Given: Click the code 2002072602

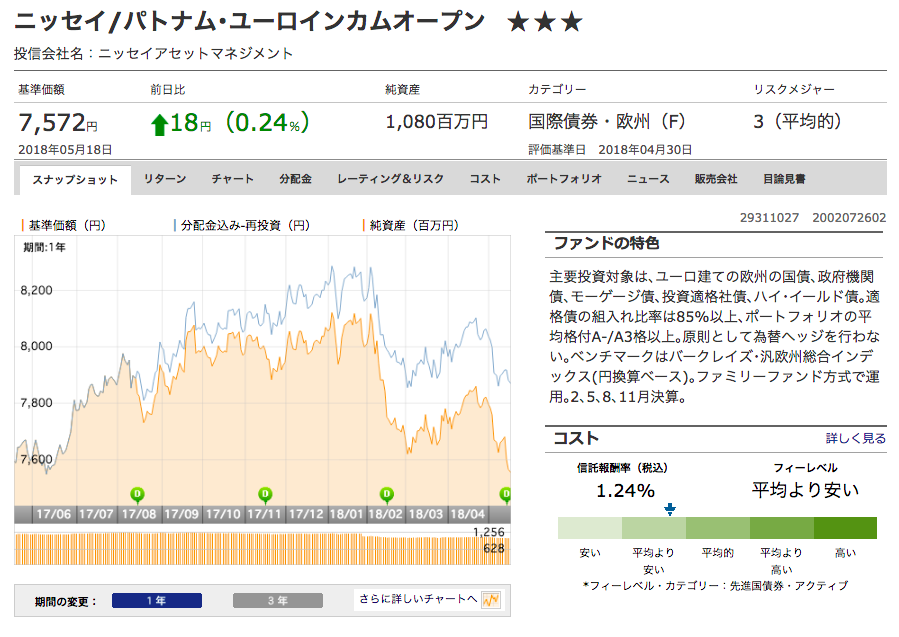Looking at the screenshot, I should pos(849,218).
